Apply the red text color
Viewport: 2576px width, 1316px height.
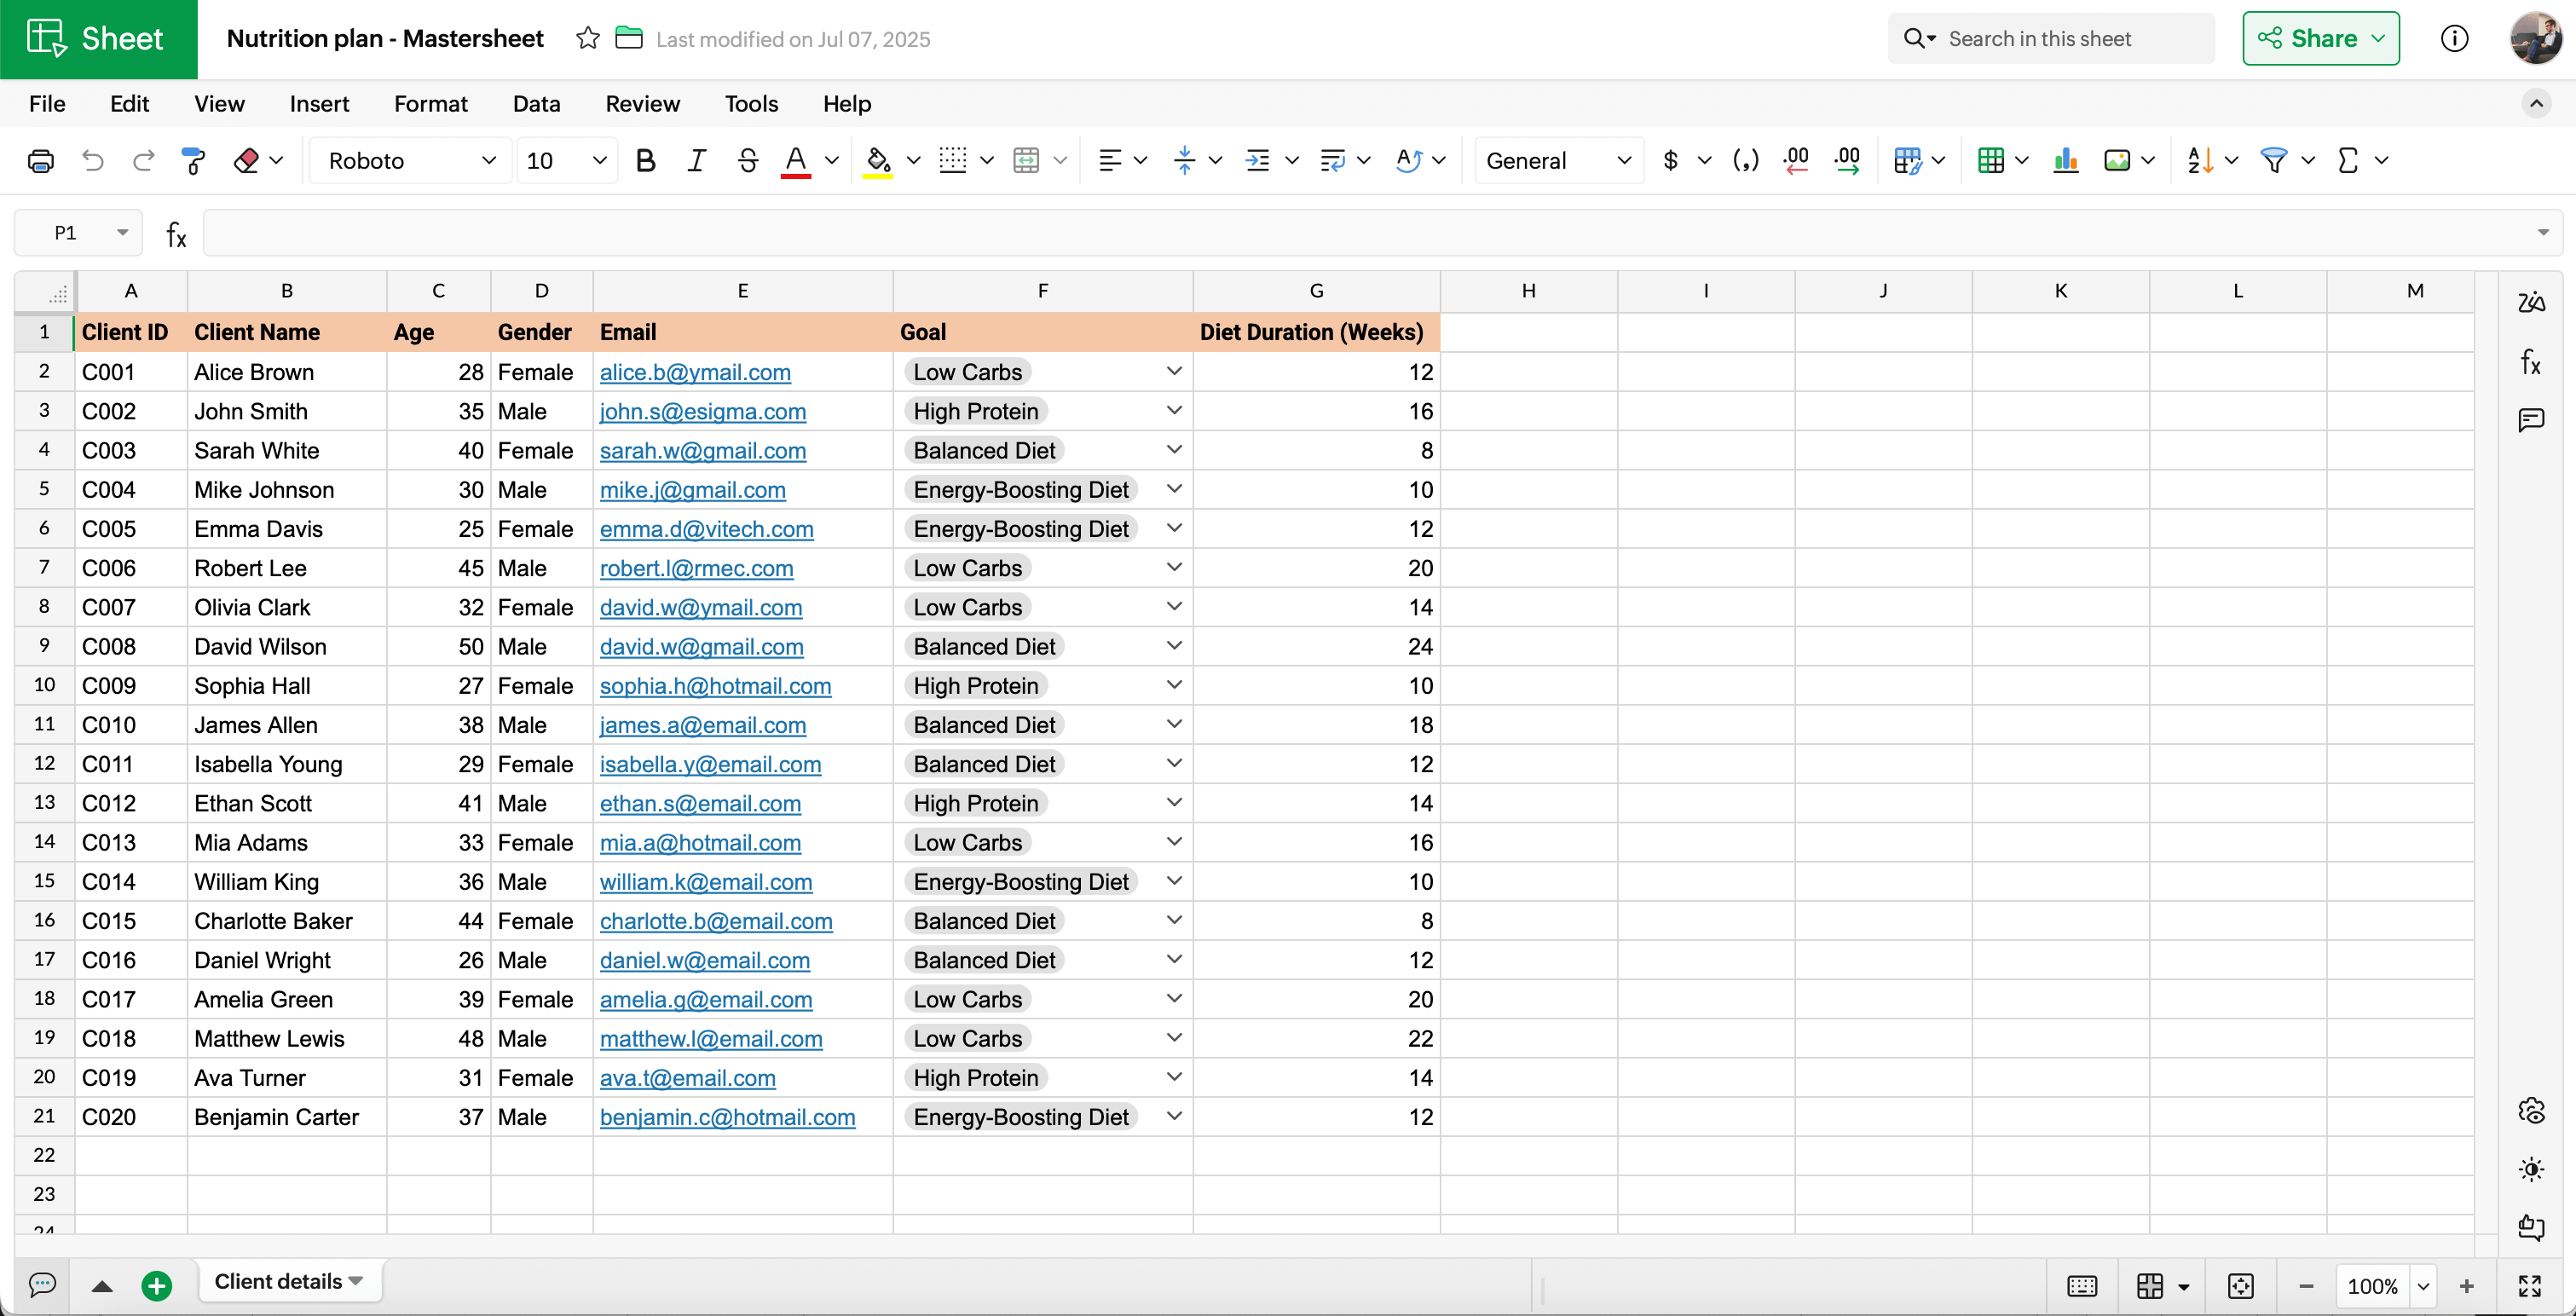[x=796, y=160]
